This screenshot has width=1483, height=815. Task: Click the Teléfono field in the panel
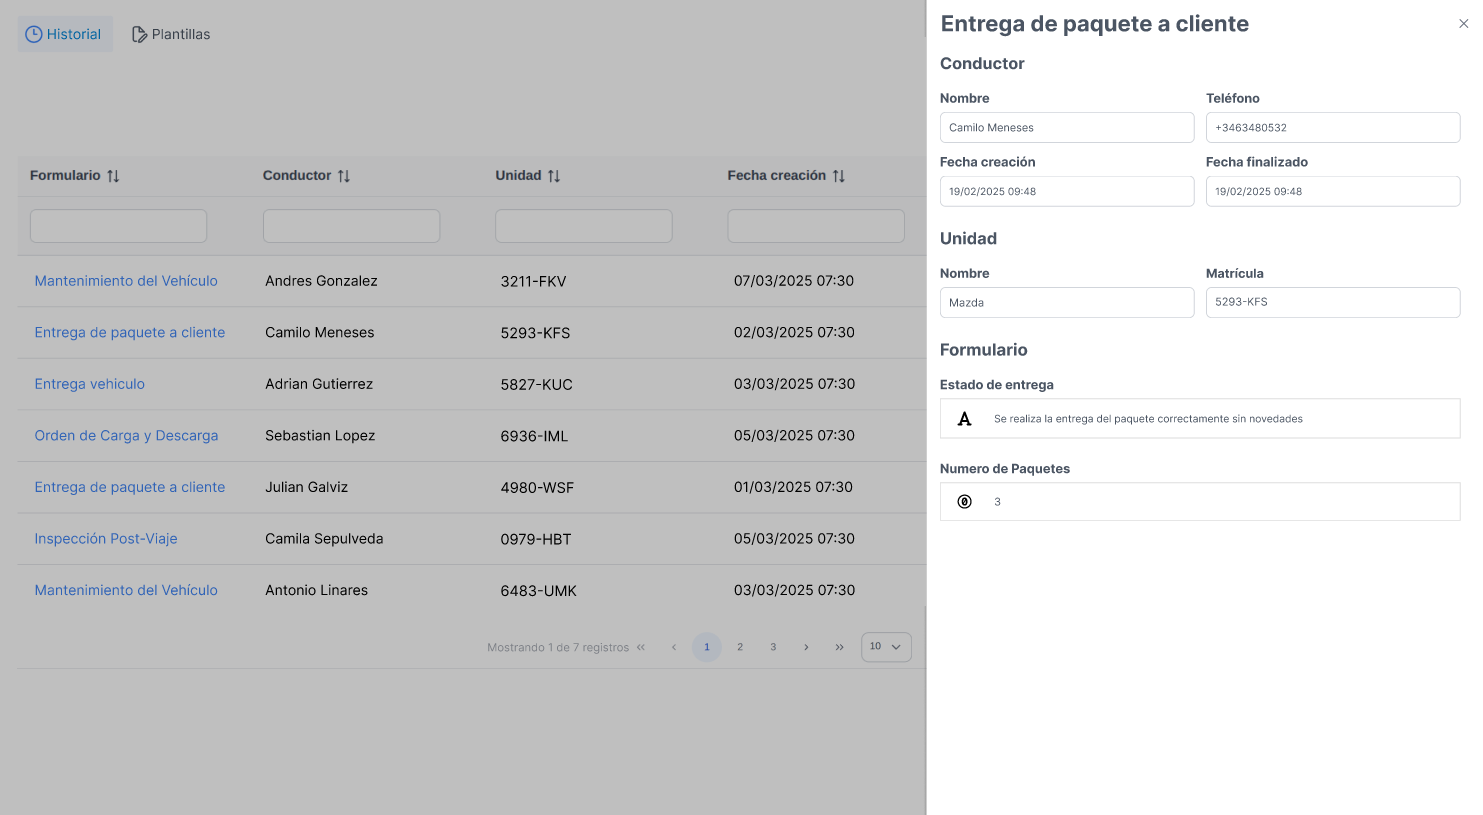pos(1332,128)
